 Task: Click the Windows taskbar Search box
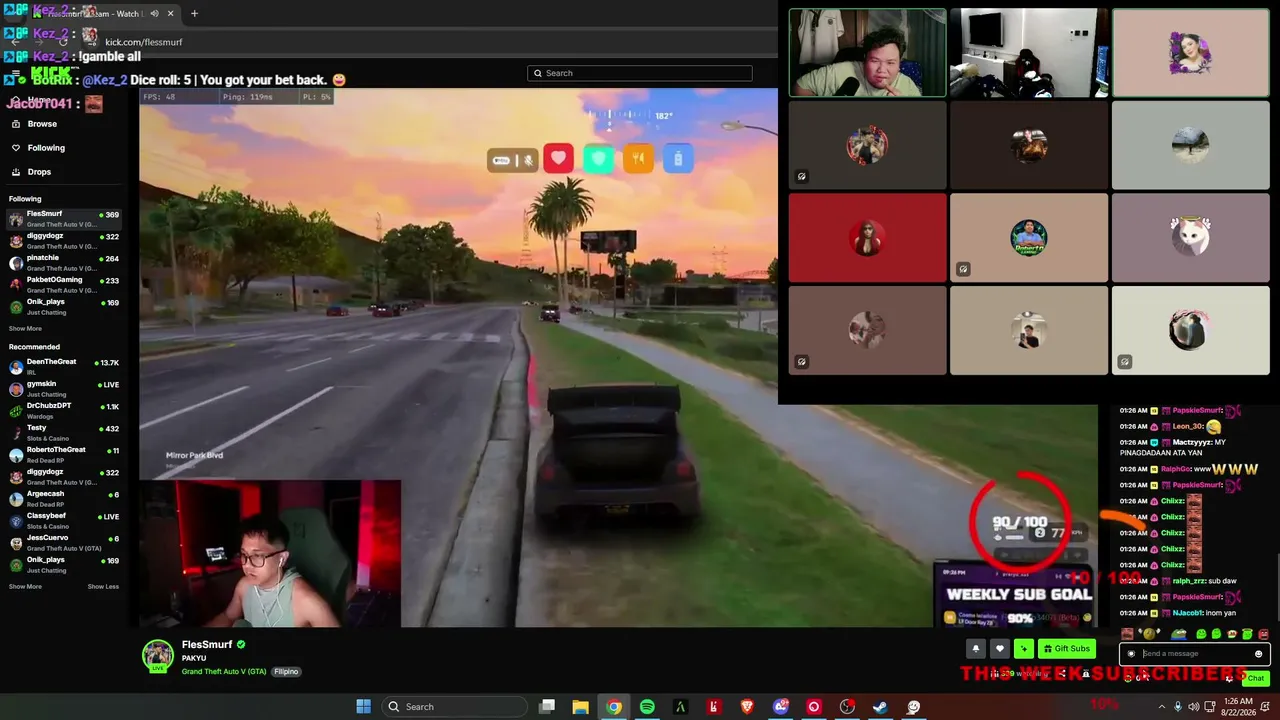tap(454, 707)
